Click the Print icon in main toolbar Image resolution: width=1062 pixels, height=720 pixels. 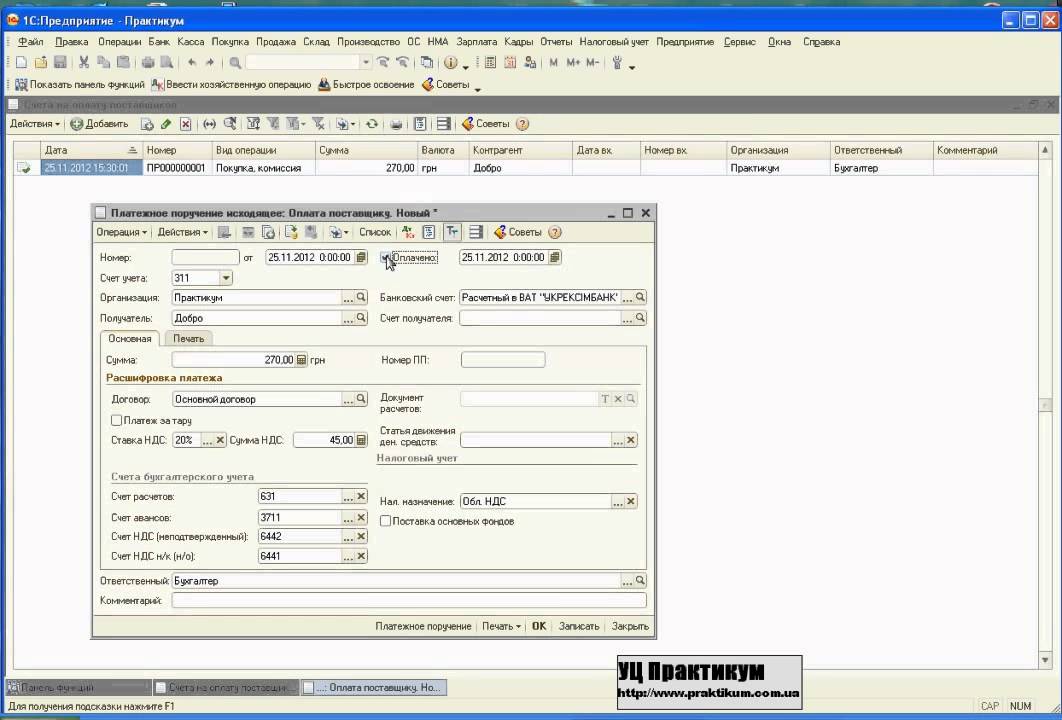[x=148, y=63]
